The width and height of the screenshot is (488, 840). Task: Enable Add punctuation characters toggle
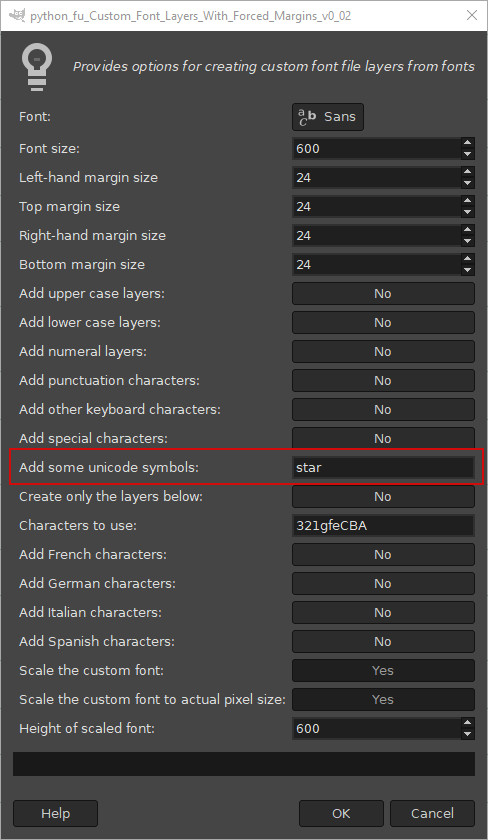tap(383, 380)
